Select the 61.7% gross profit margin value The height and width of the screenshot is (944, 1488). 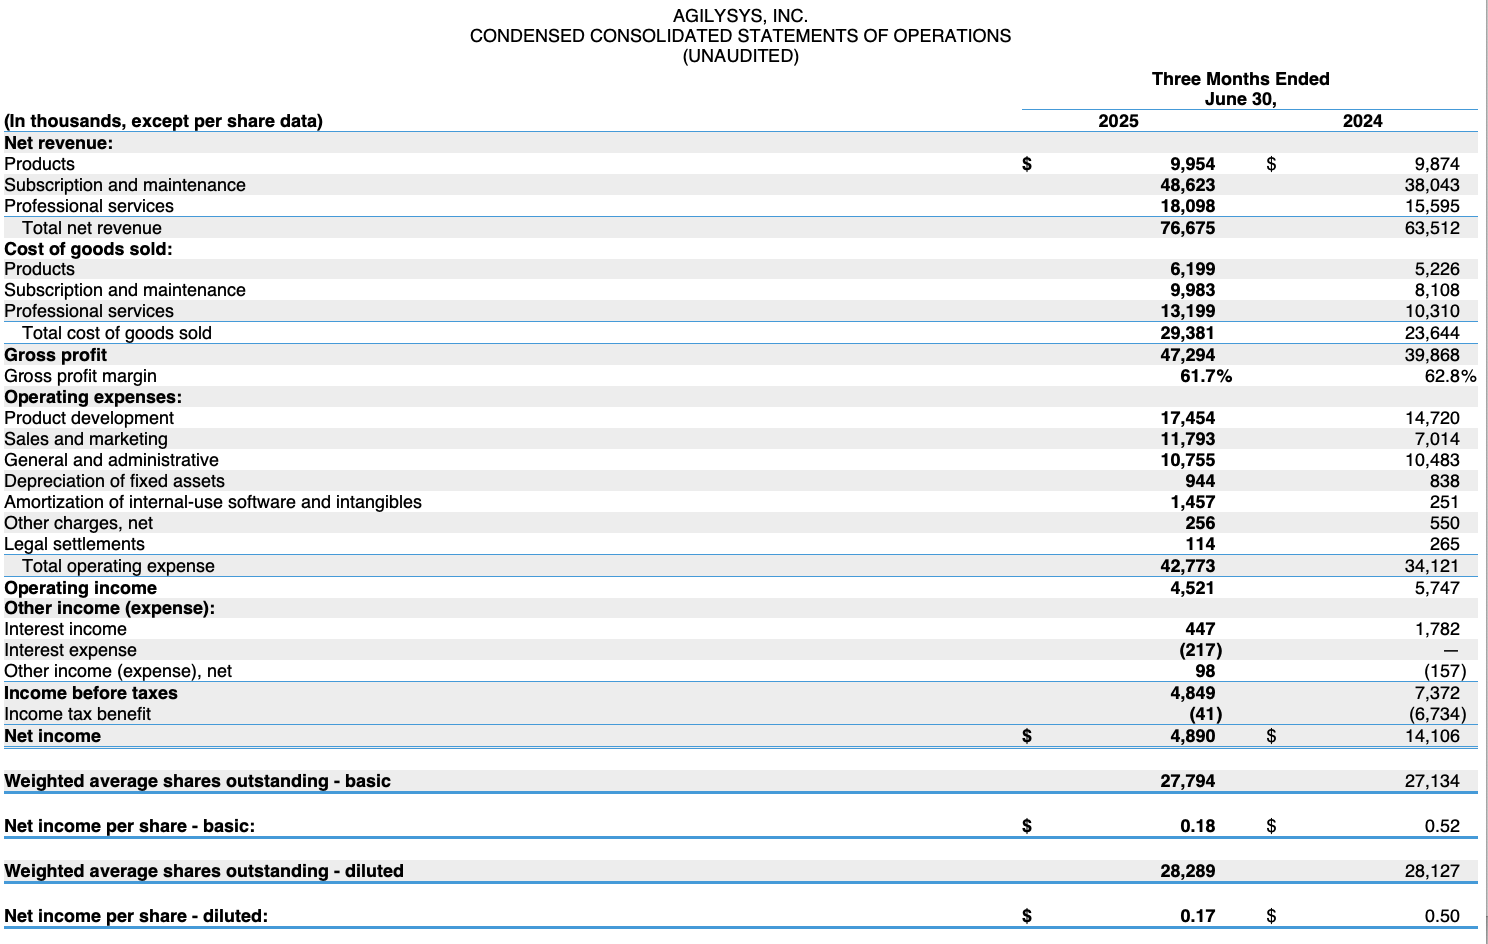(1206, 376)
